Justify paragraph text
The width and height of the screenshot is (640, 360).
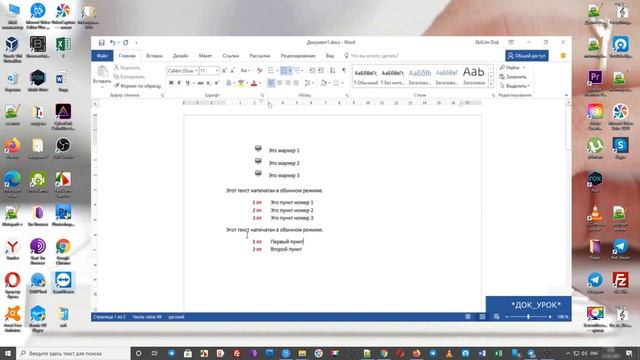[296, 83]
